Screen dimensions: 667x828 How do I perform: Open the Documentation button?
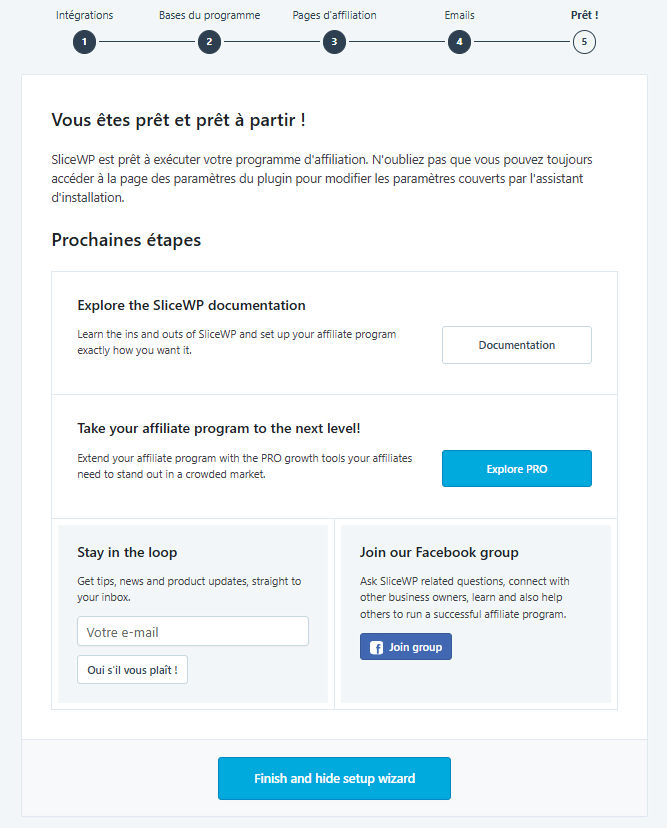click(x=516, y=345)
